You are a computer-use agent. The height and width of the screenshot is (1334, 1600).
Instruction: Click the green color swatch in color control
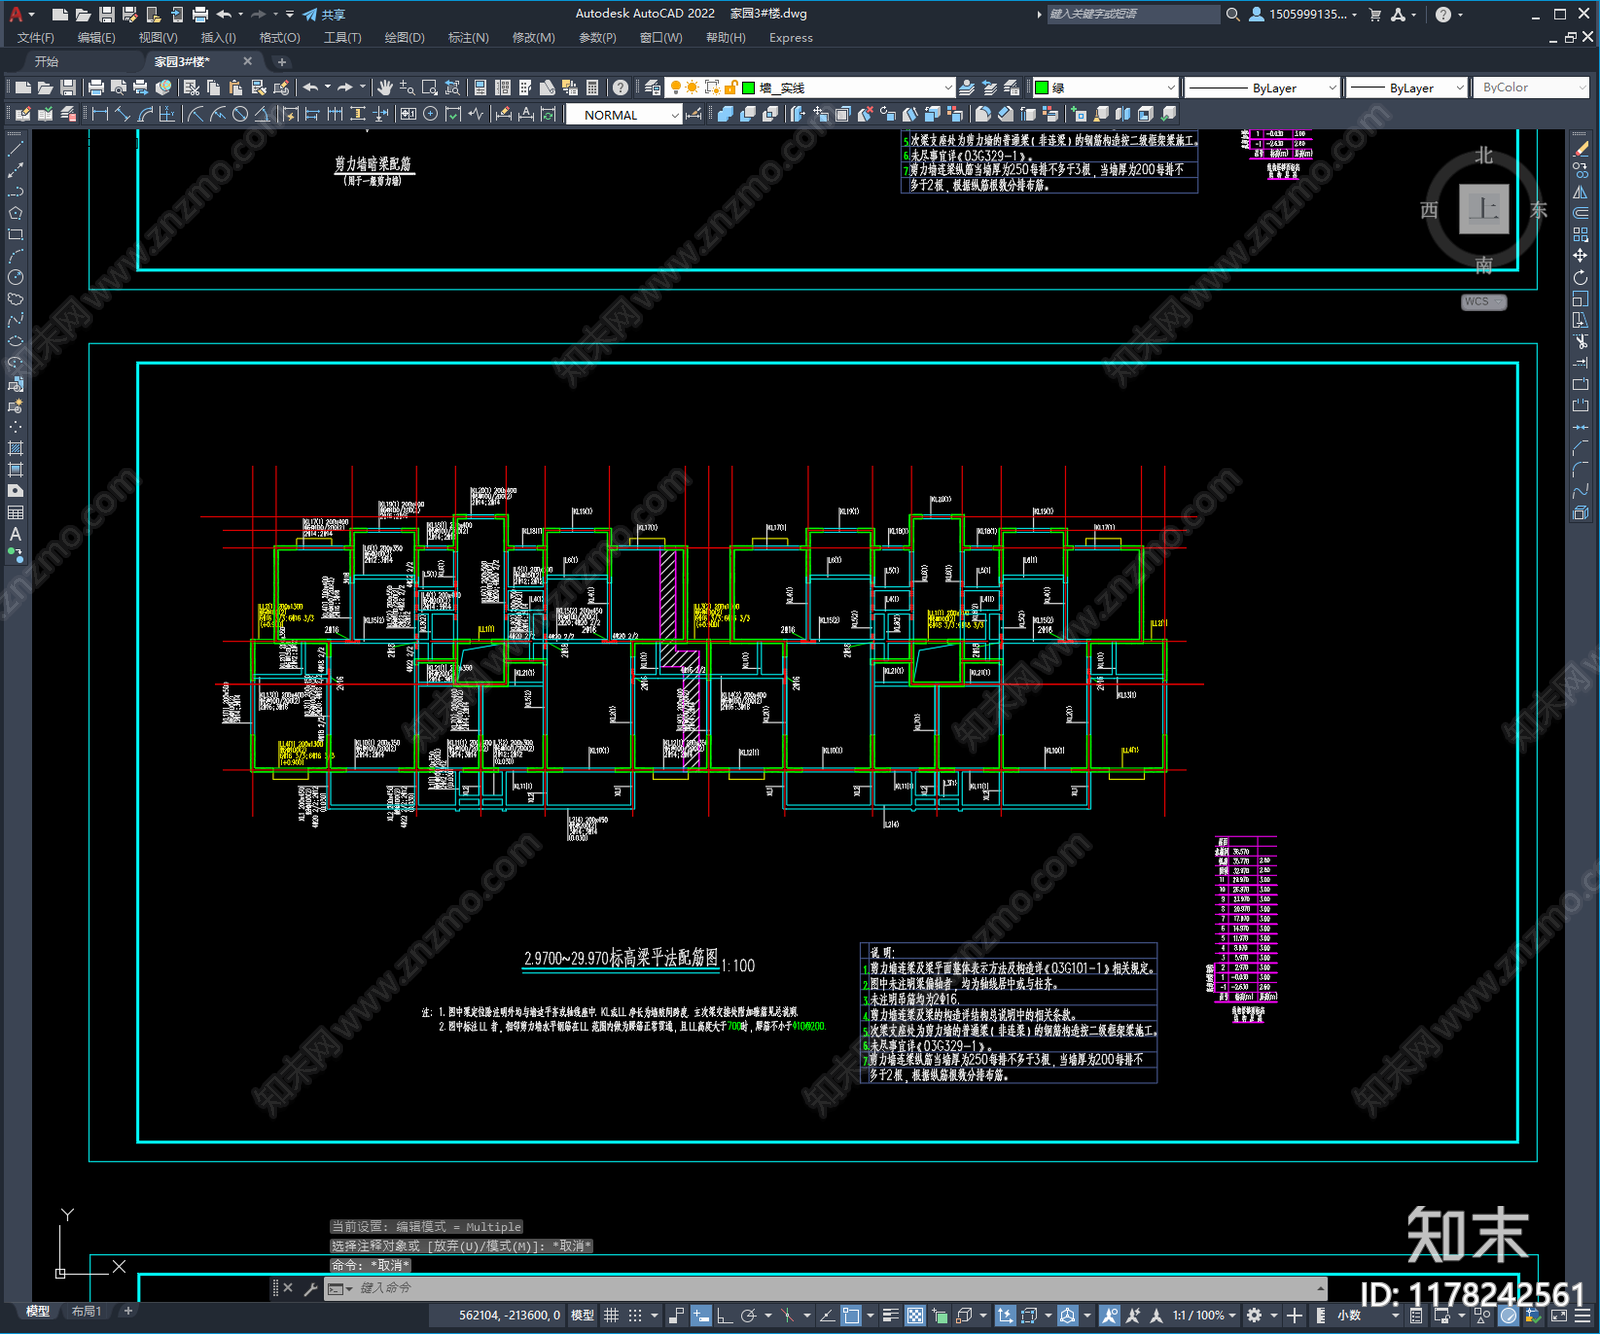1041,88
